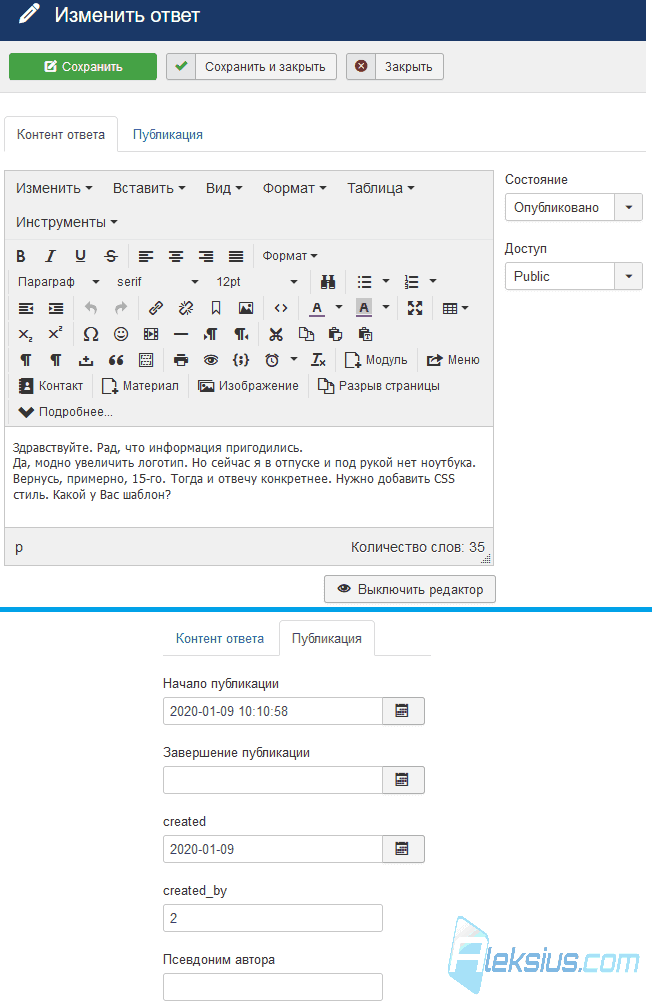Print content with the printer icon
652x1005 pixels.
181,360
